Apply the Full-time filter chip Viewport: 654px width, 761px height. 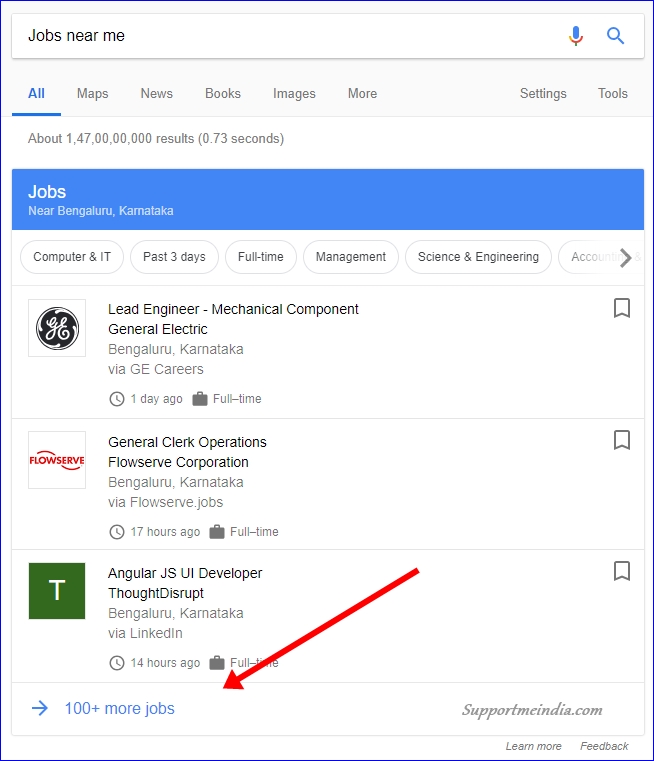pyautogui.click(x=261, y=257)
